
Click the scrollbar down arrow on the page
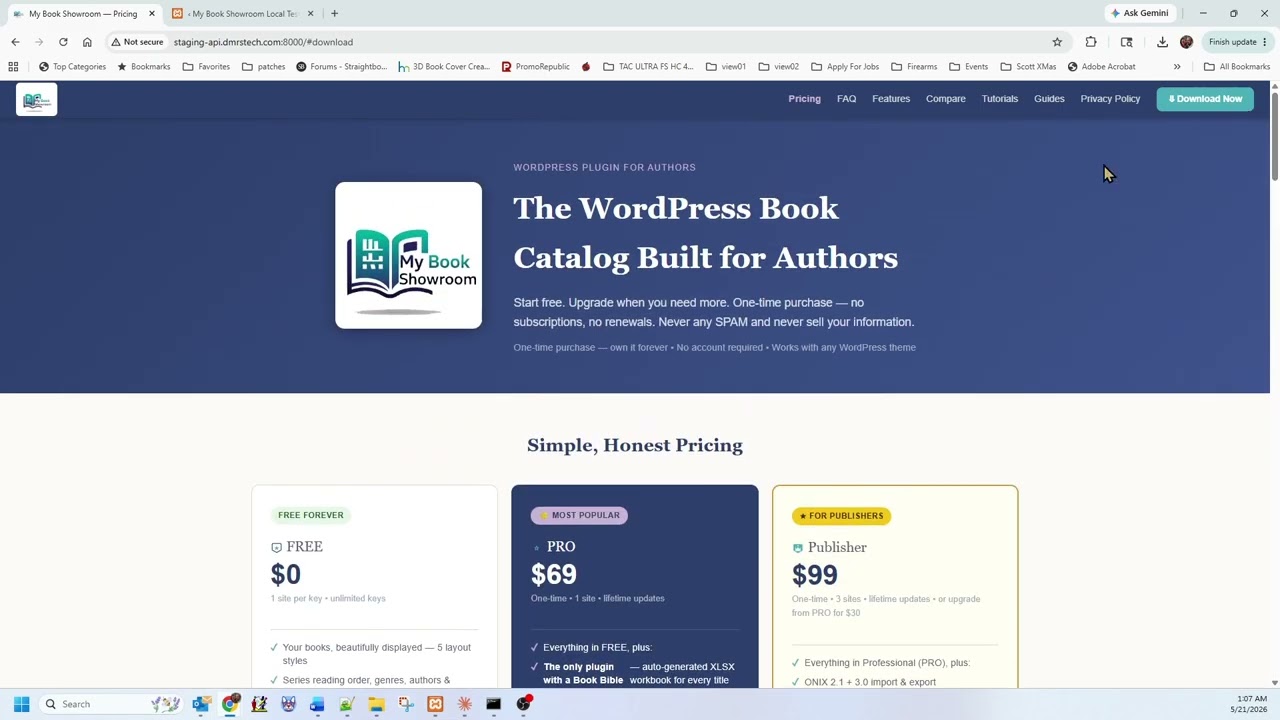(x=1274, y=682)
